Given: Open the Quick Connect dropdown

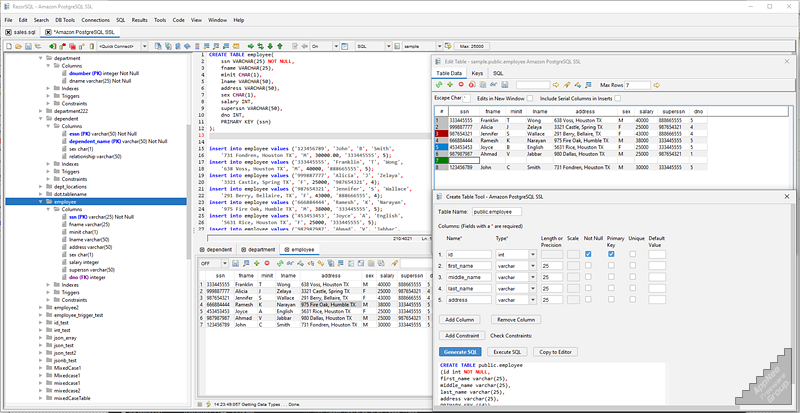Looking at the screenshot, I should click(144, 46).
